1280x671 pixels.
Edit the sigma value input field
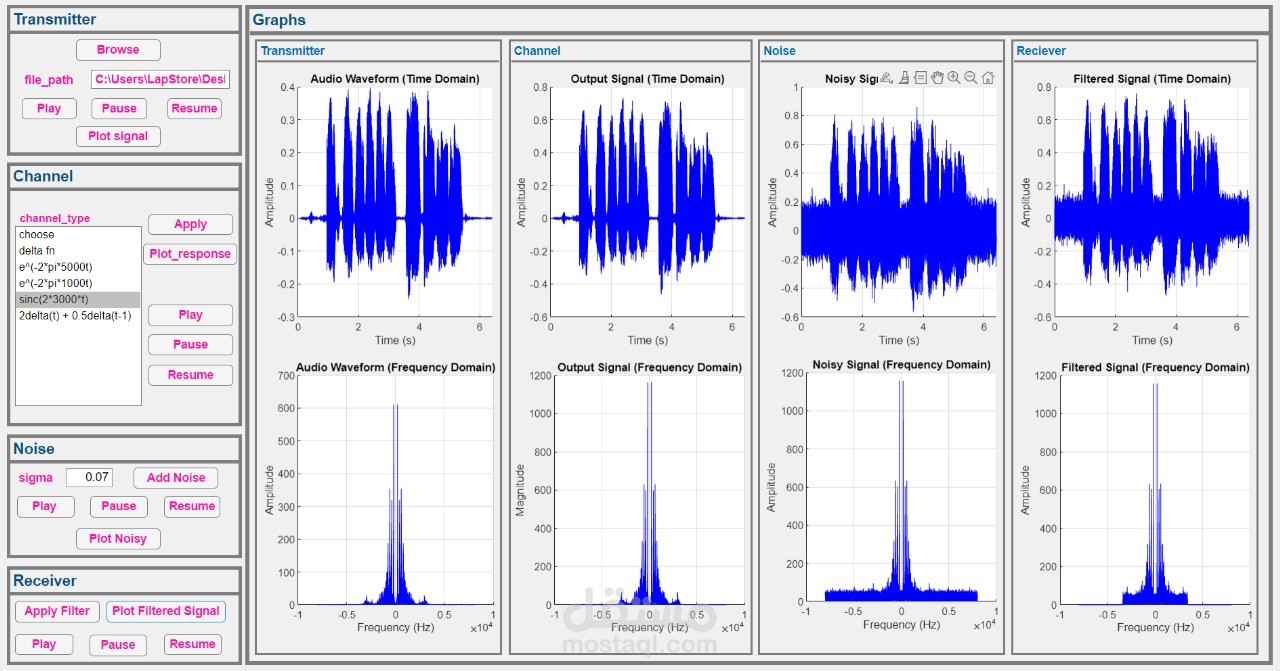(x=90, y=477)
